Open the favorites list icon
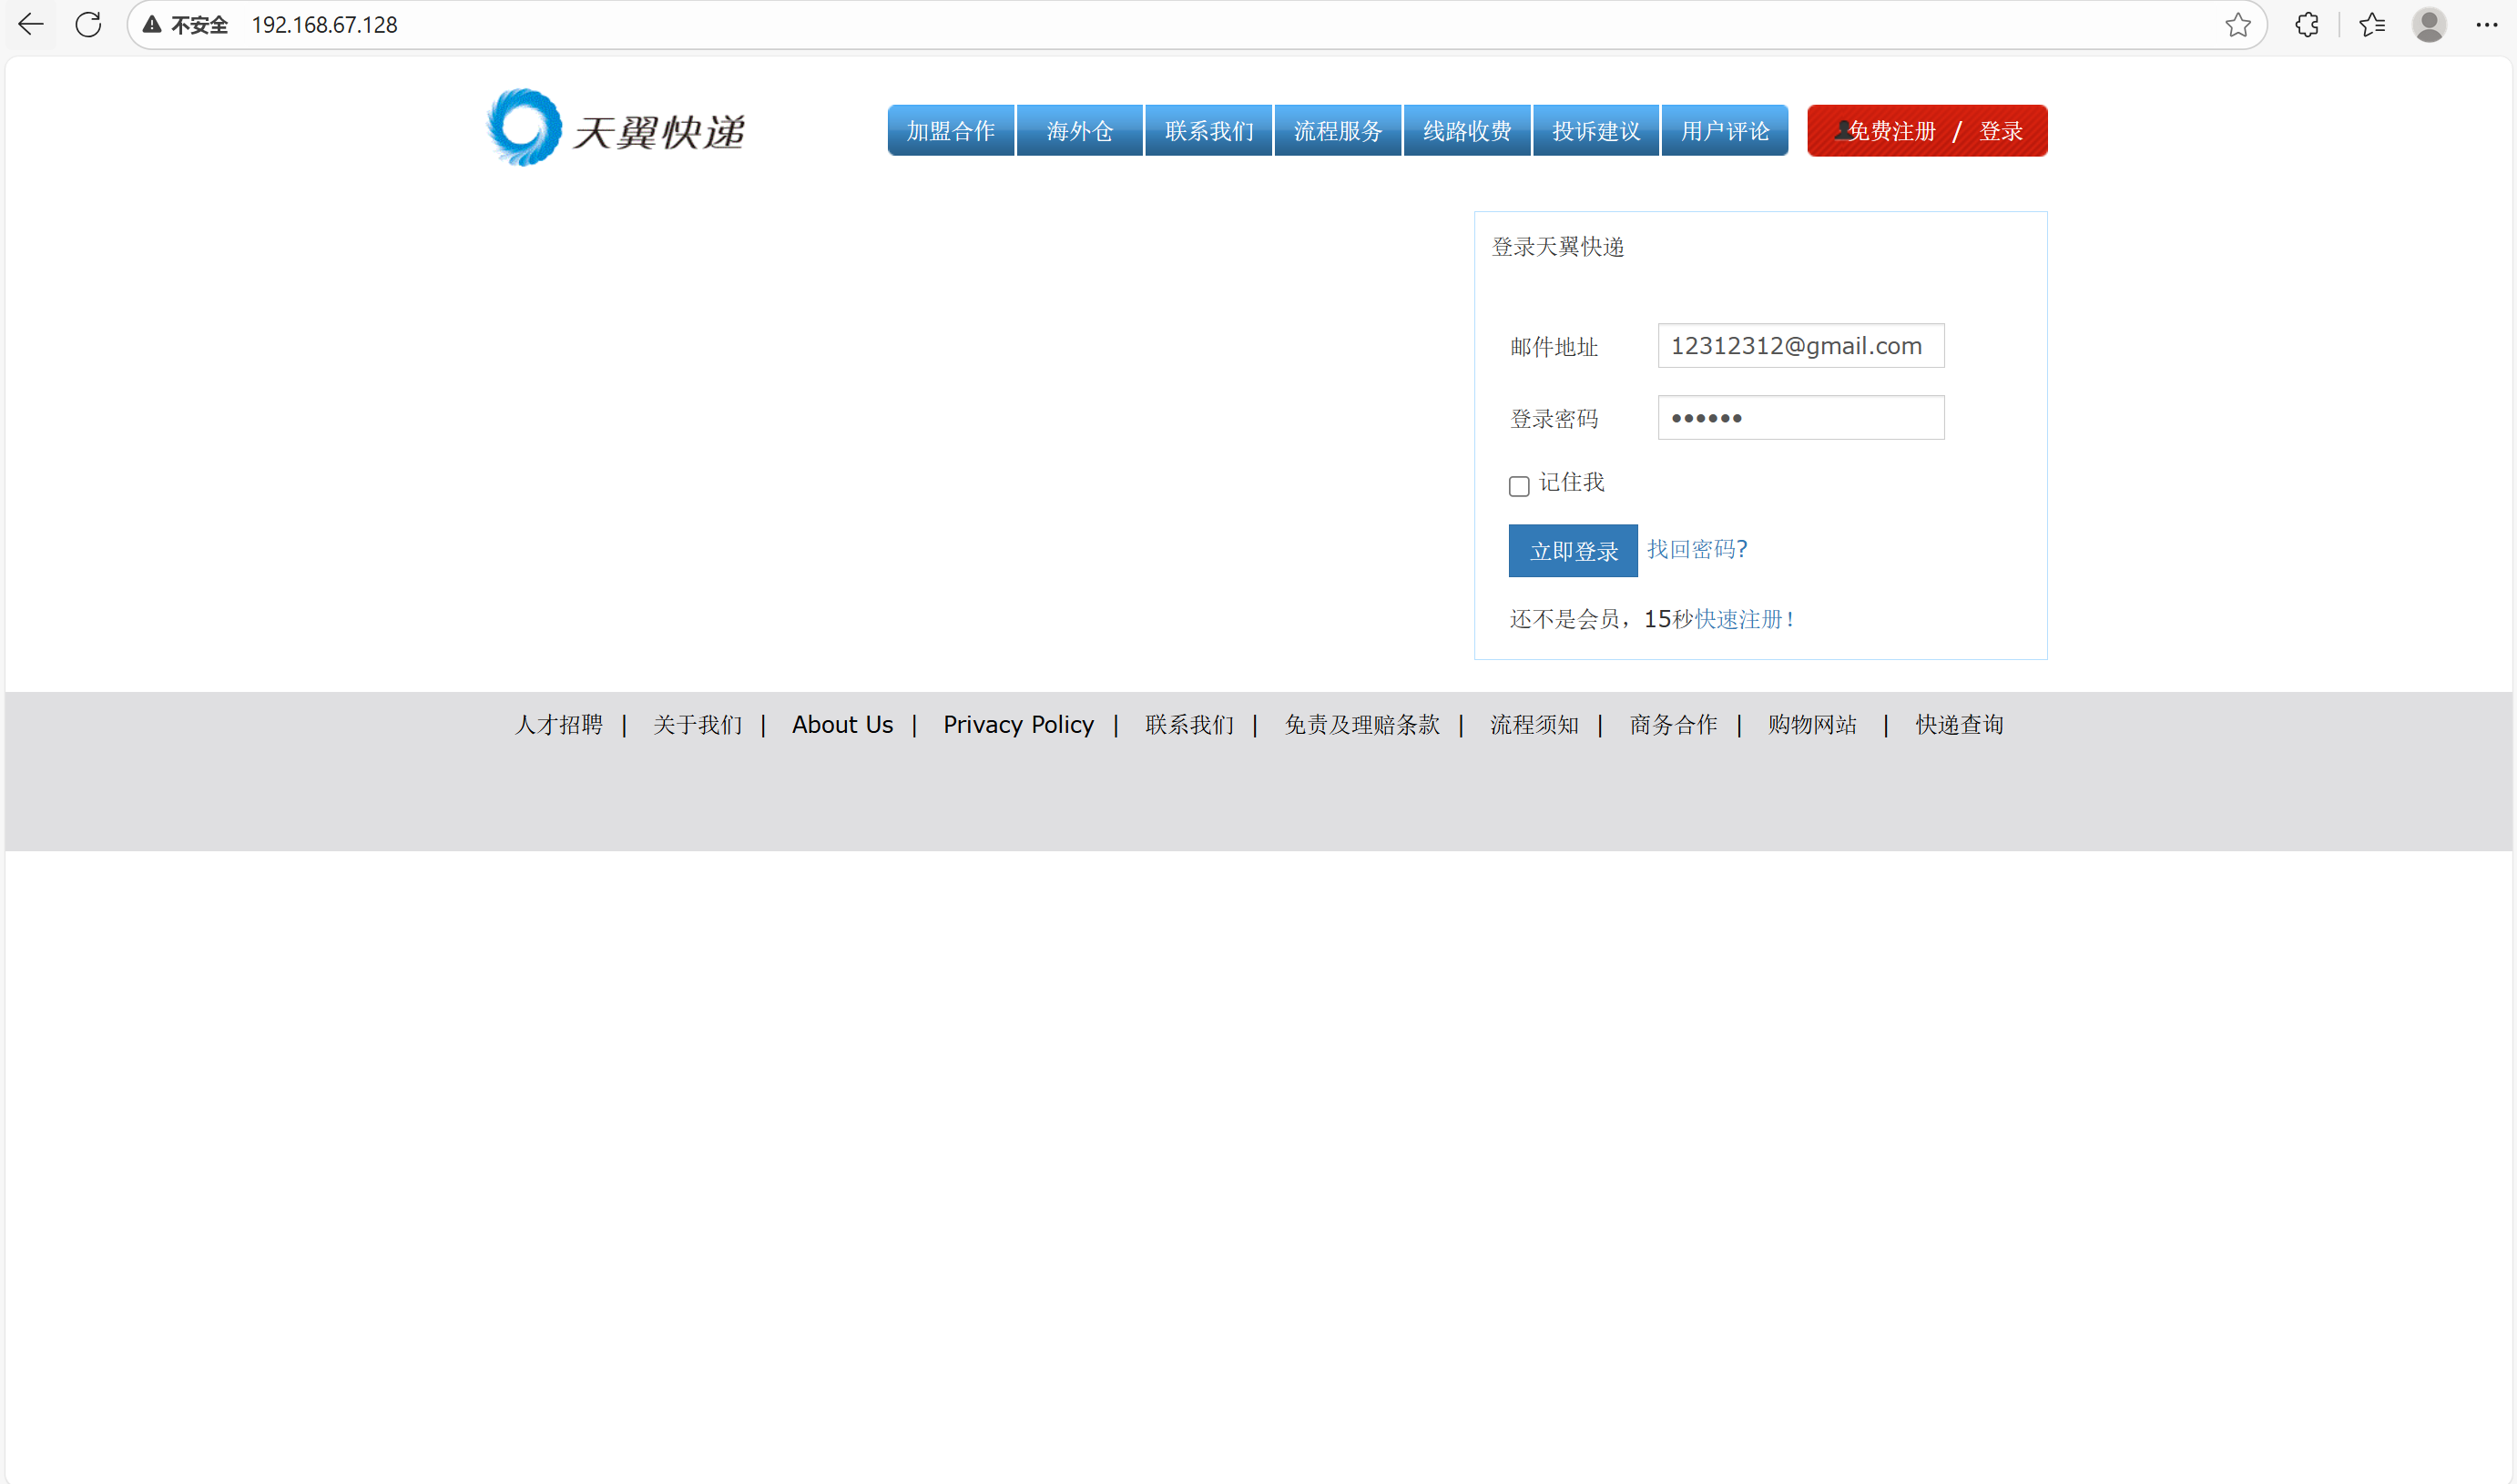The image size is (2517, 1484). point(2371,24)
